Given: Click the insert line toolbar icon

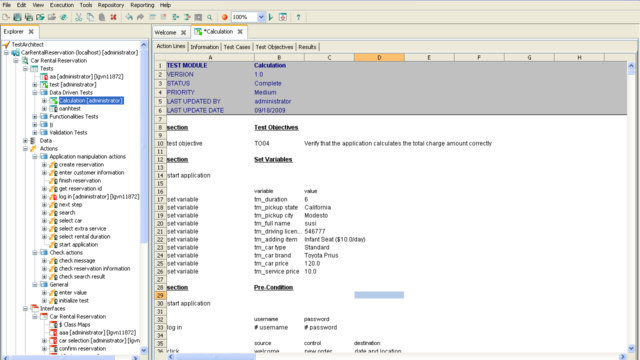Looking at the screenshot, I should (x=152, y=17).
